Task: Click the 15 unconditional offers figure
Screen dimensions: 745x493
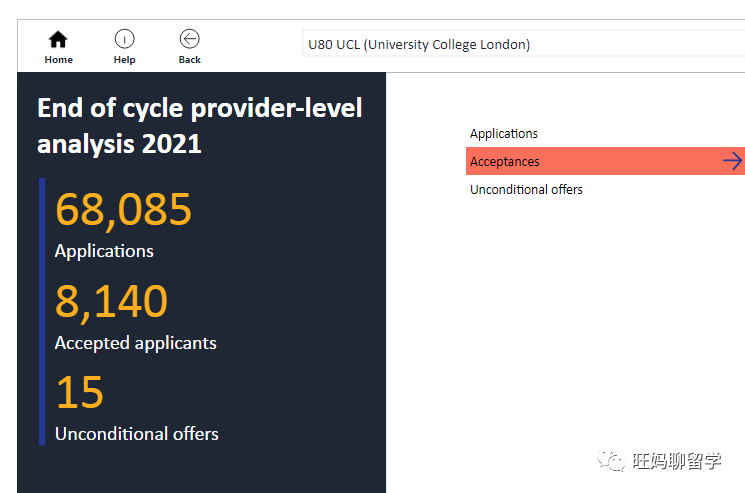Action: point(79,393)
